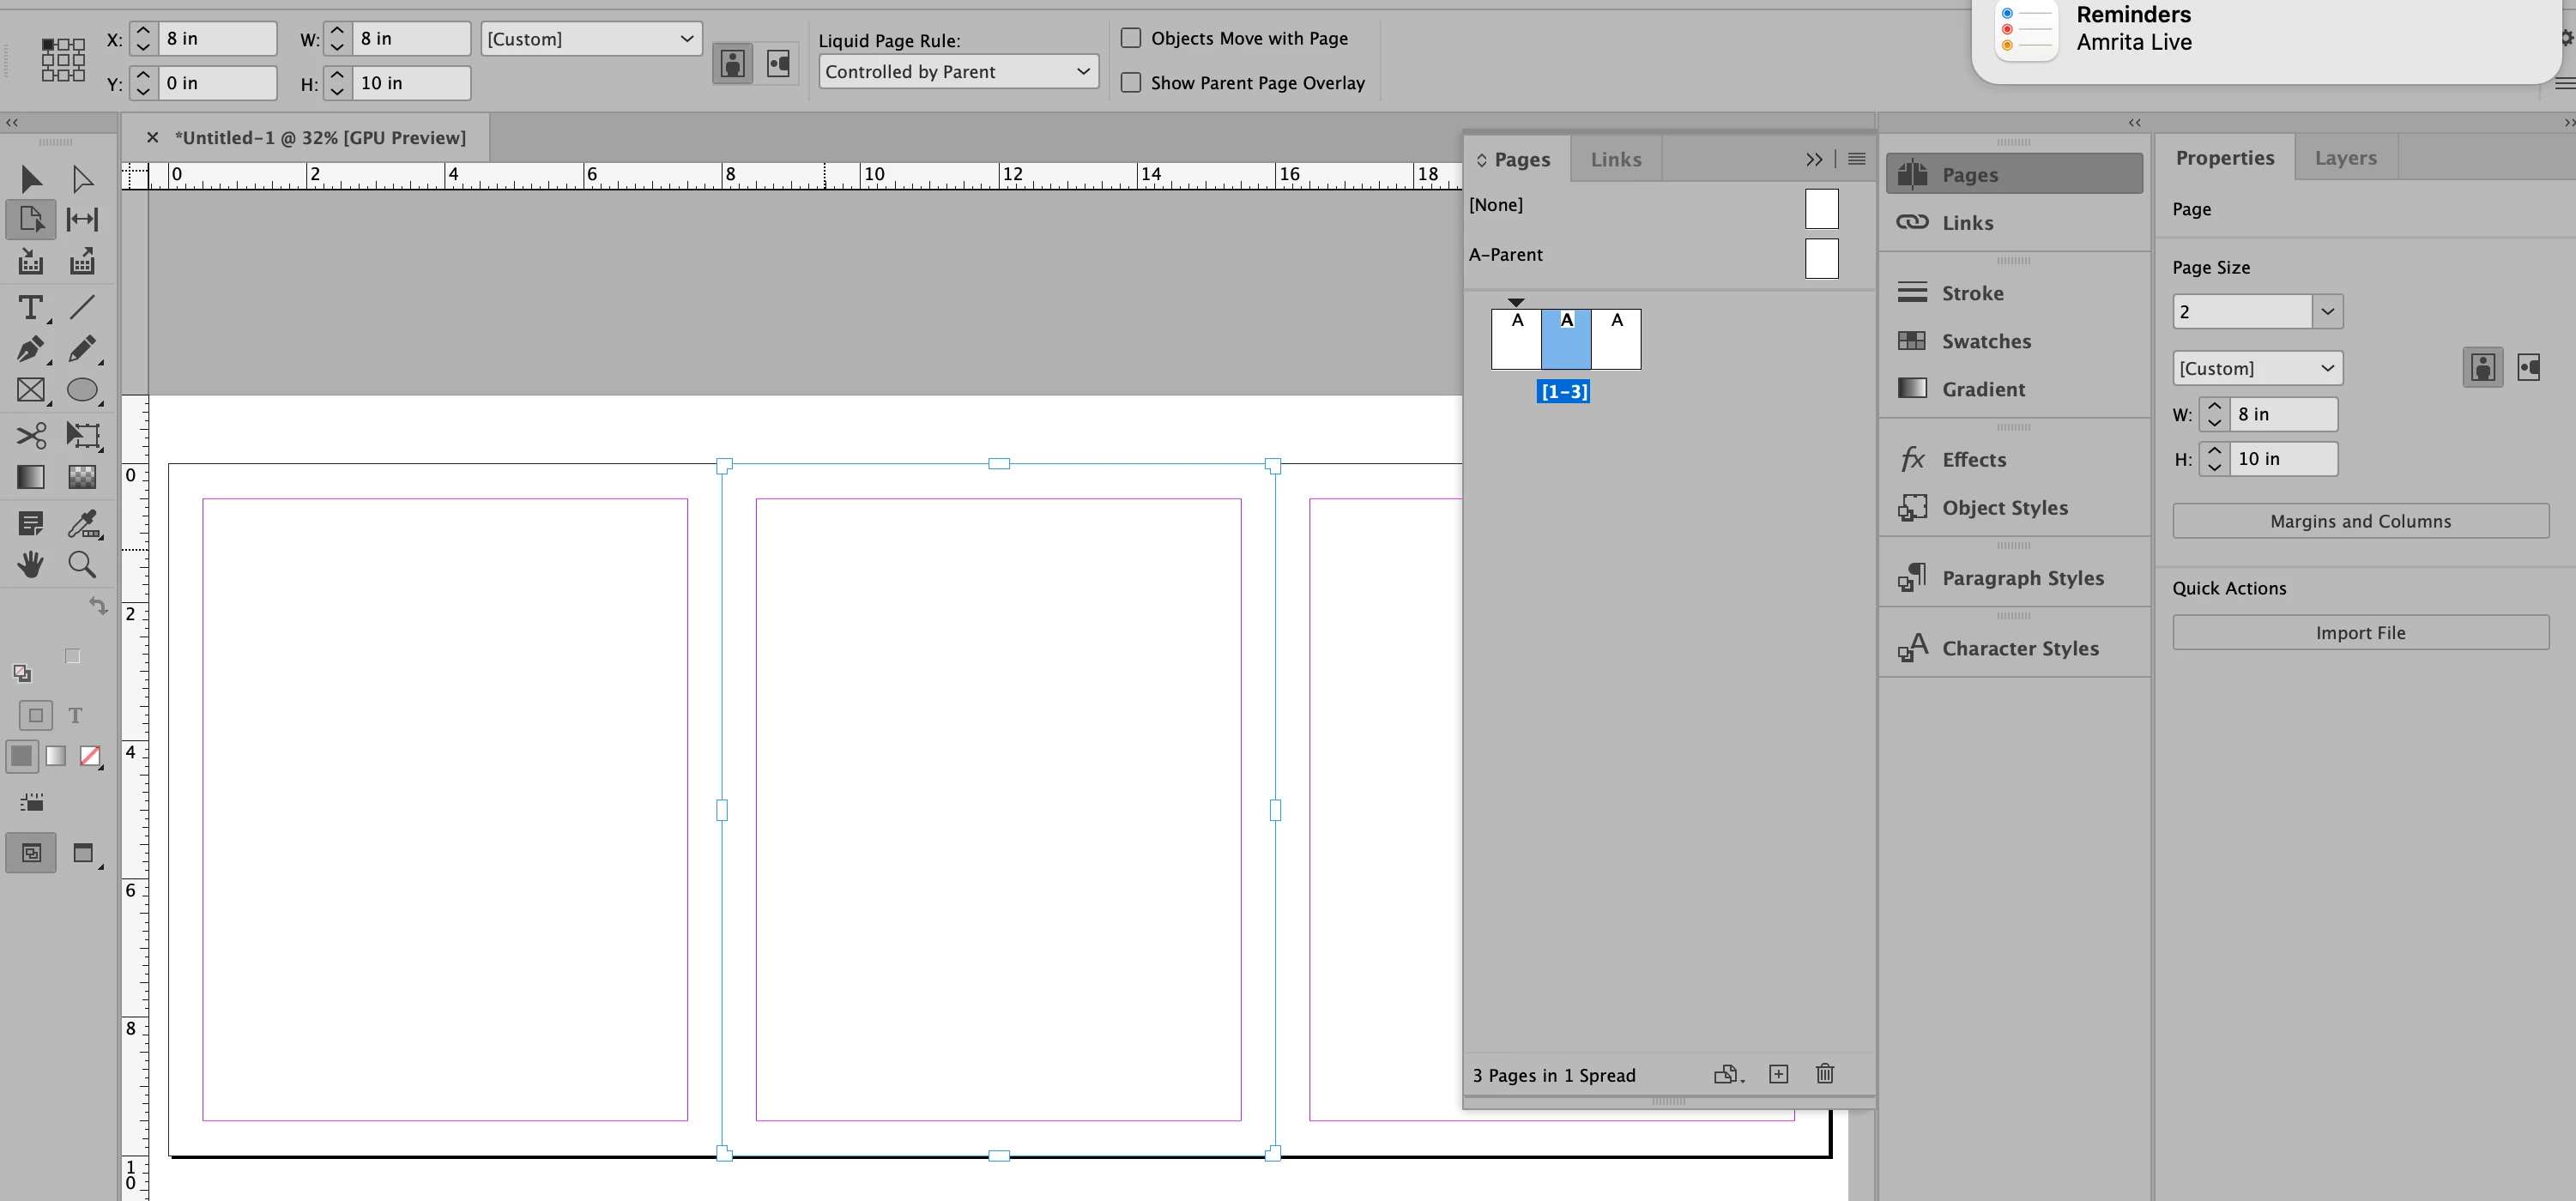The width and height of the screenshot is (2576, 1201).
Task: Open the Page Size number dropdown
Action: [2327, 312]
